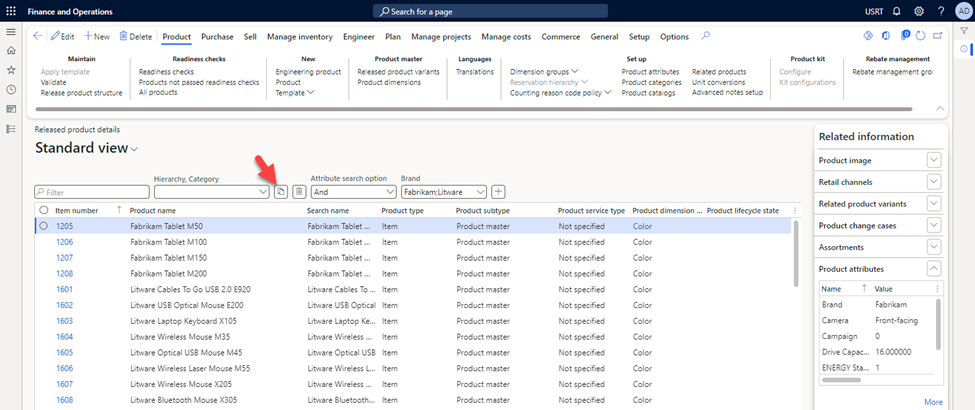
Task: Open Favorites star icon in sidebar
Action: (x=11, y=70)
